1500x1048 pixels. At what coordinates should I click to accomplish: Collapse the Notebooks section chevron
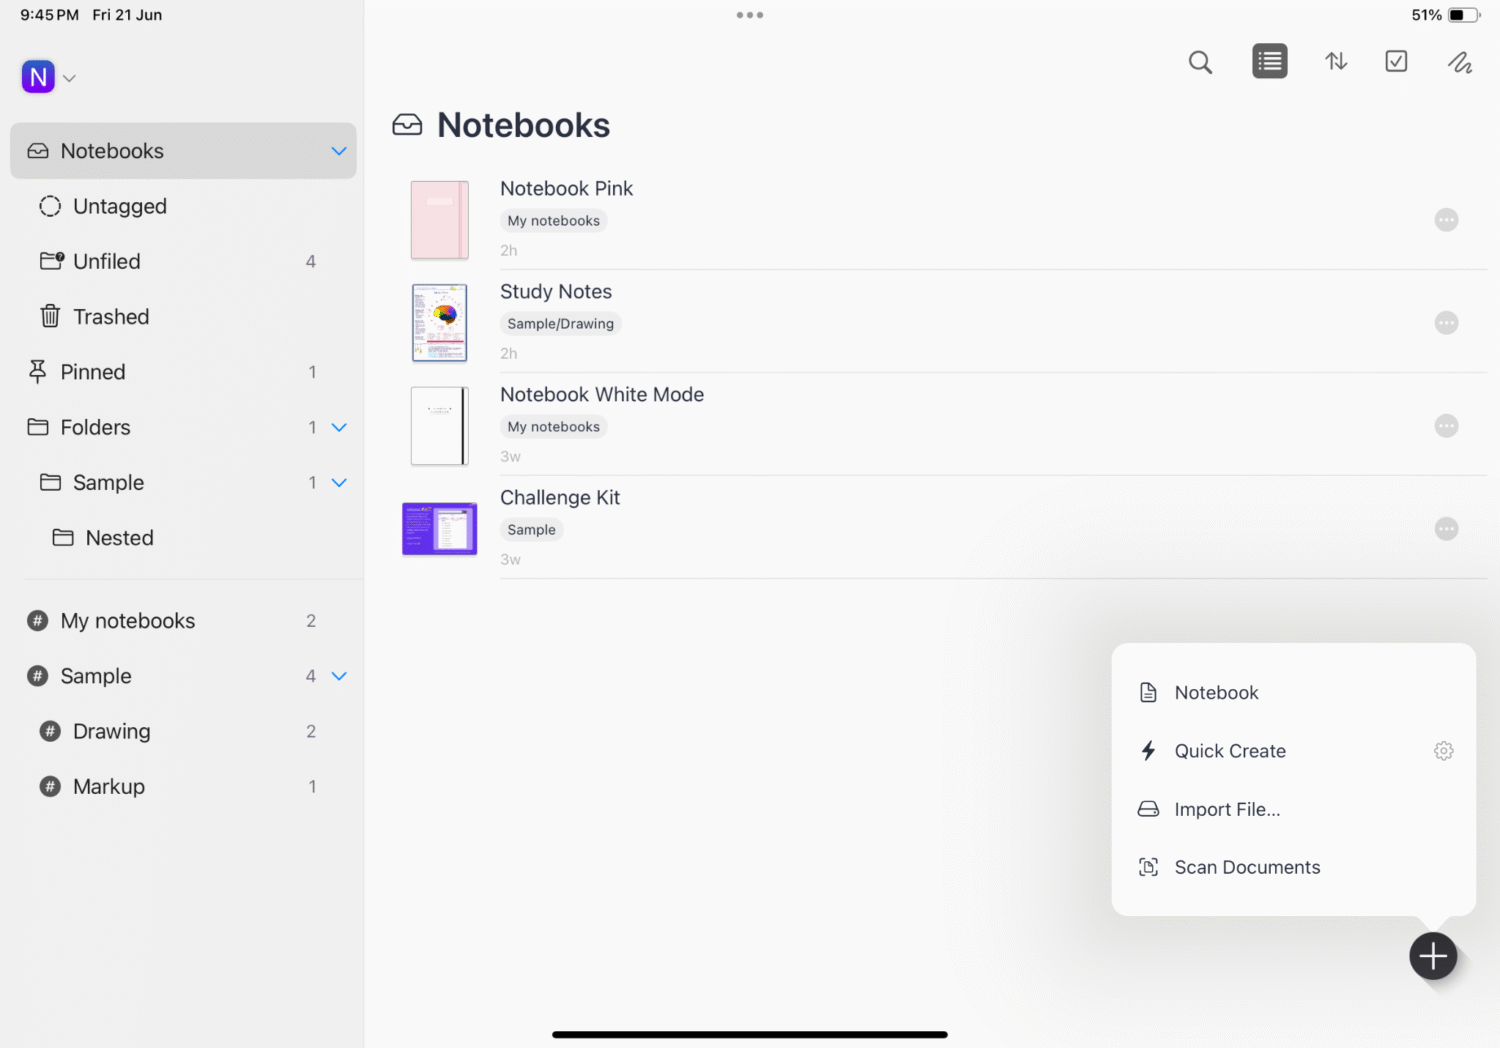click(x=338, y=151)
